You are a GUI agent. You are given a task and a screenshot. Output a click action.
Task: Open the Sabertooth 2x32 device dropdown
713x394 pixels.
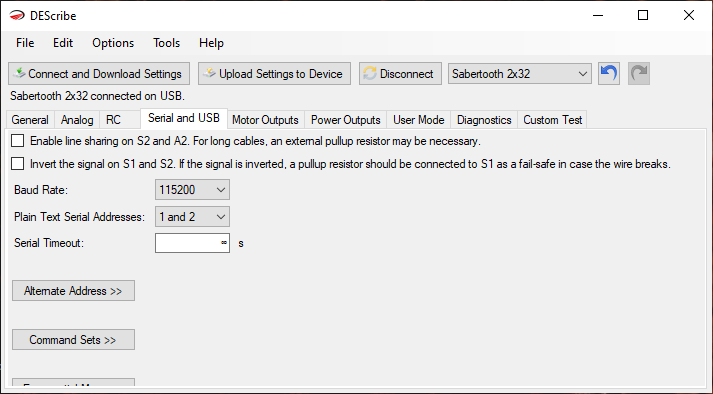coord(520,74)
